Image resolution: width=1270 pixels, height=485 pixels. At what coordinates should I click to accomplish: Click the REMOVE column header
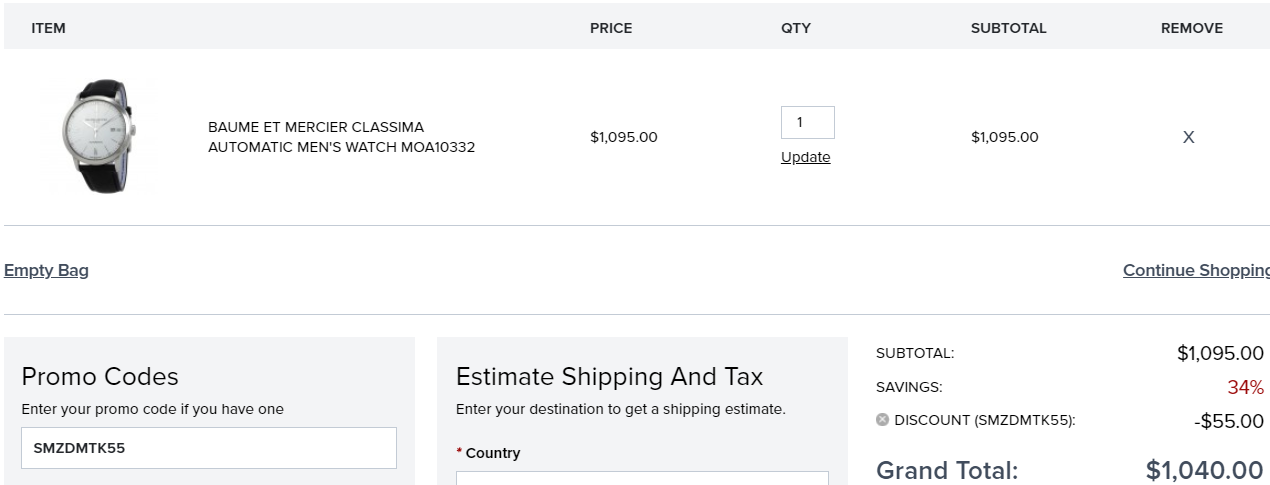pyautogui.click(x=1192, y=28)
